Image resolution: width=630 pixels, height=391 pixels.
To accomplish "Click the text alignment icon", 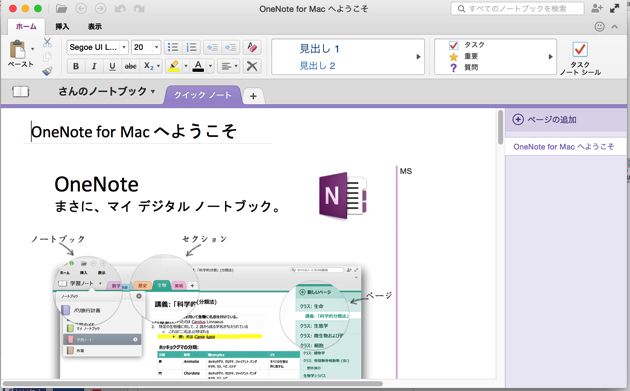I will click(x=226, y=66).
